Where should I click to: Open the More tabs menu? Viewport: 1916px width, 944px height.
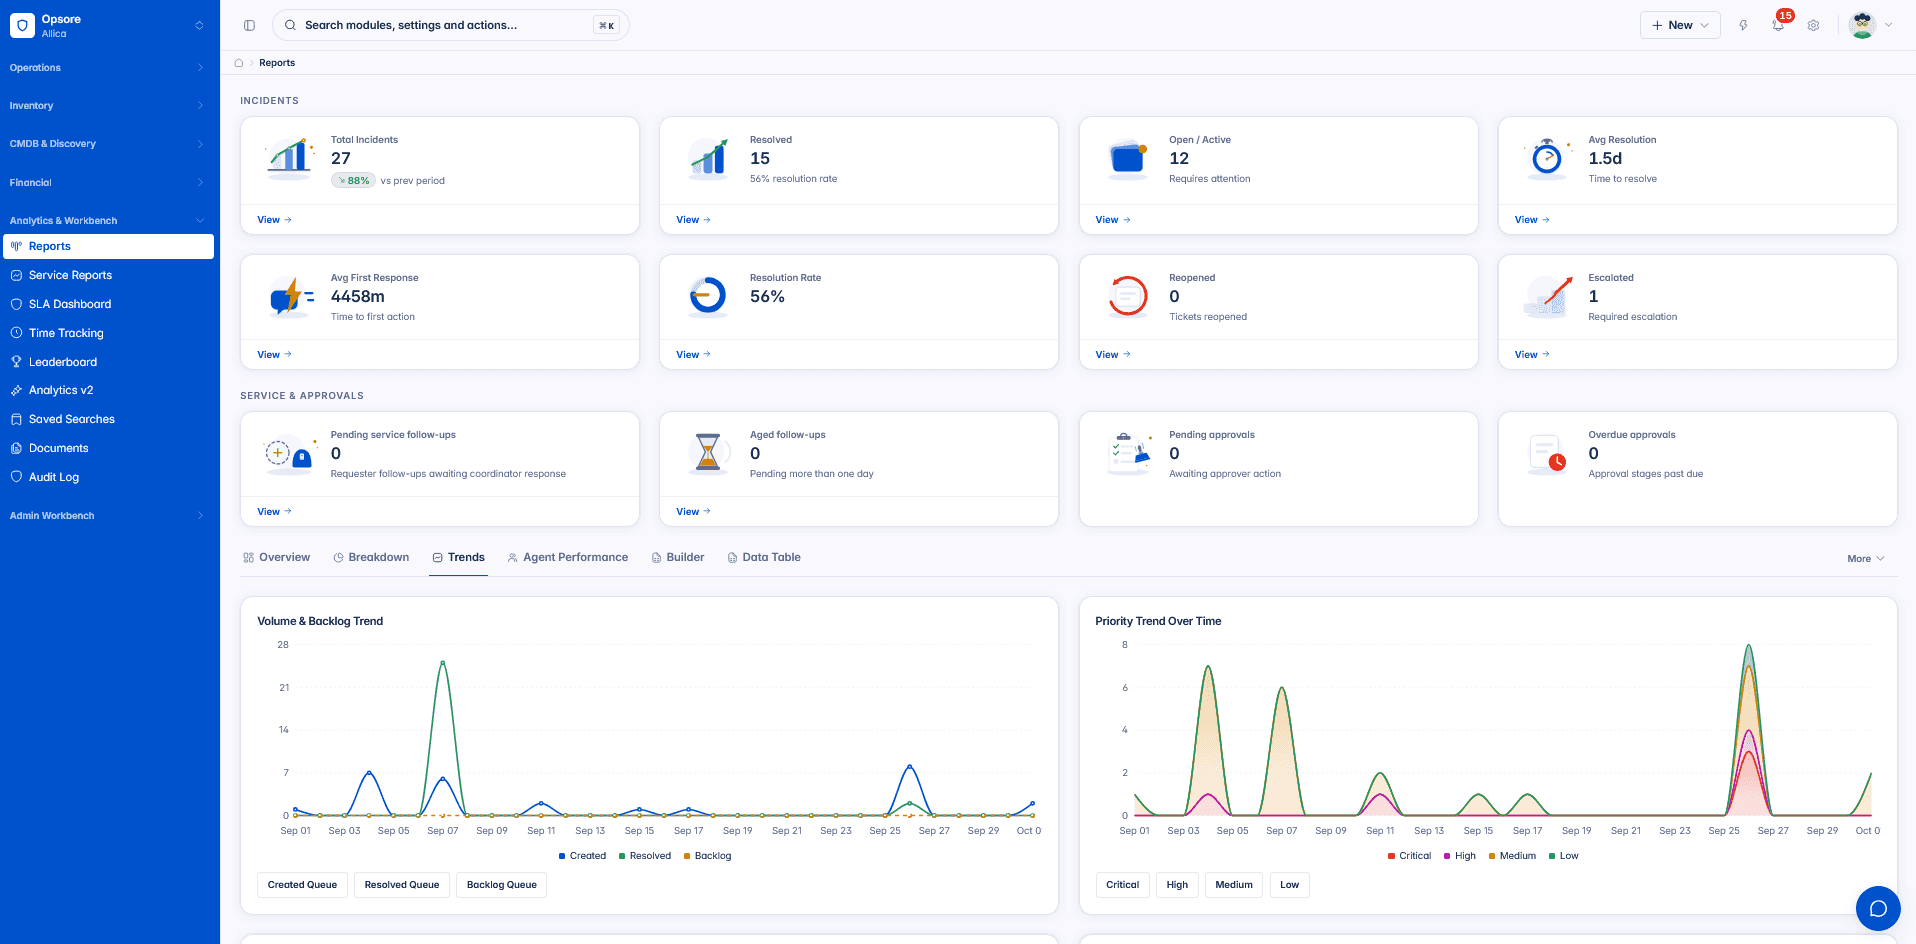1866,559
